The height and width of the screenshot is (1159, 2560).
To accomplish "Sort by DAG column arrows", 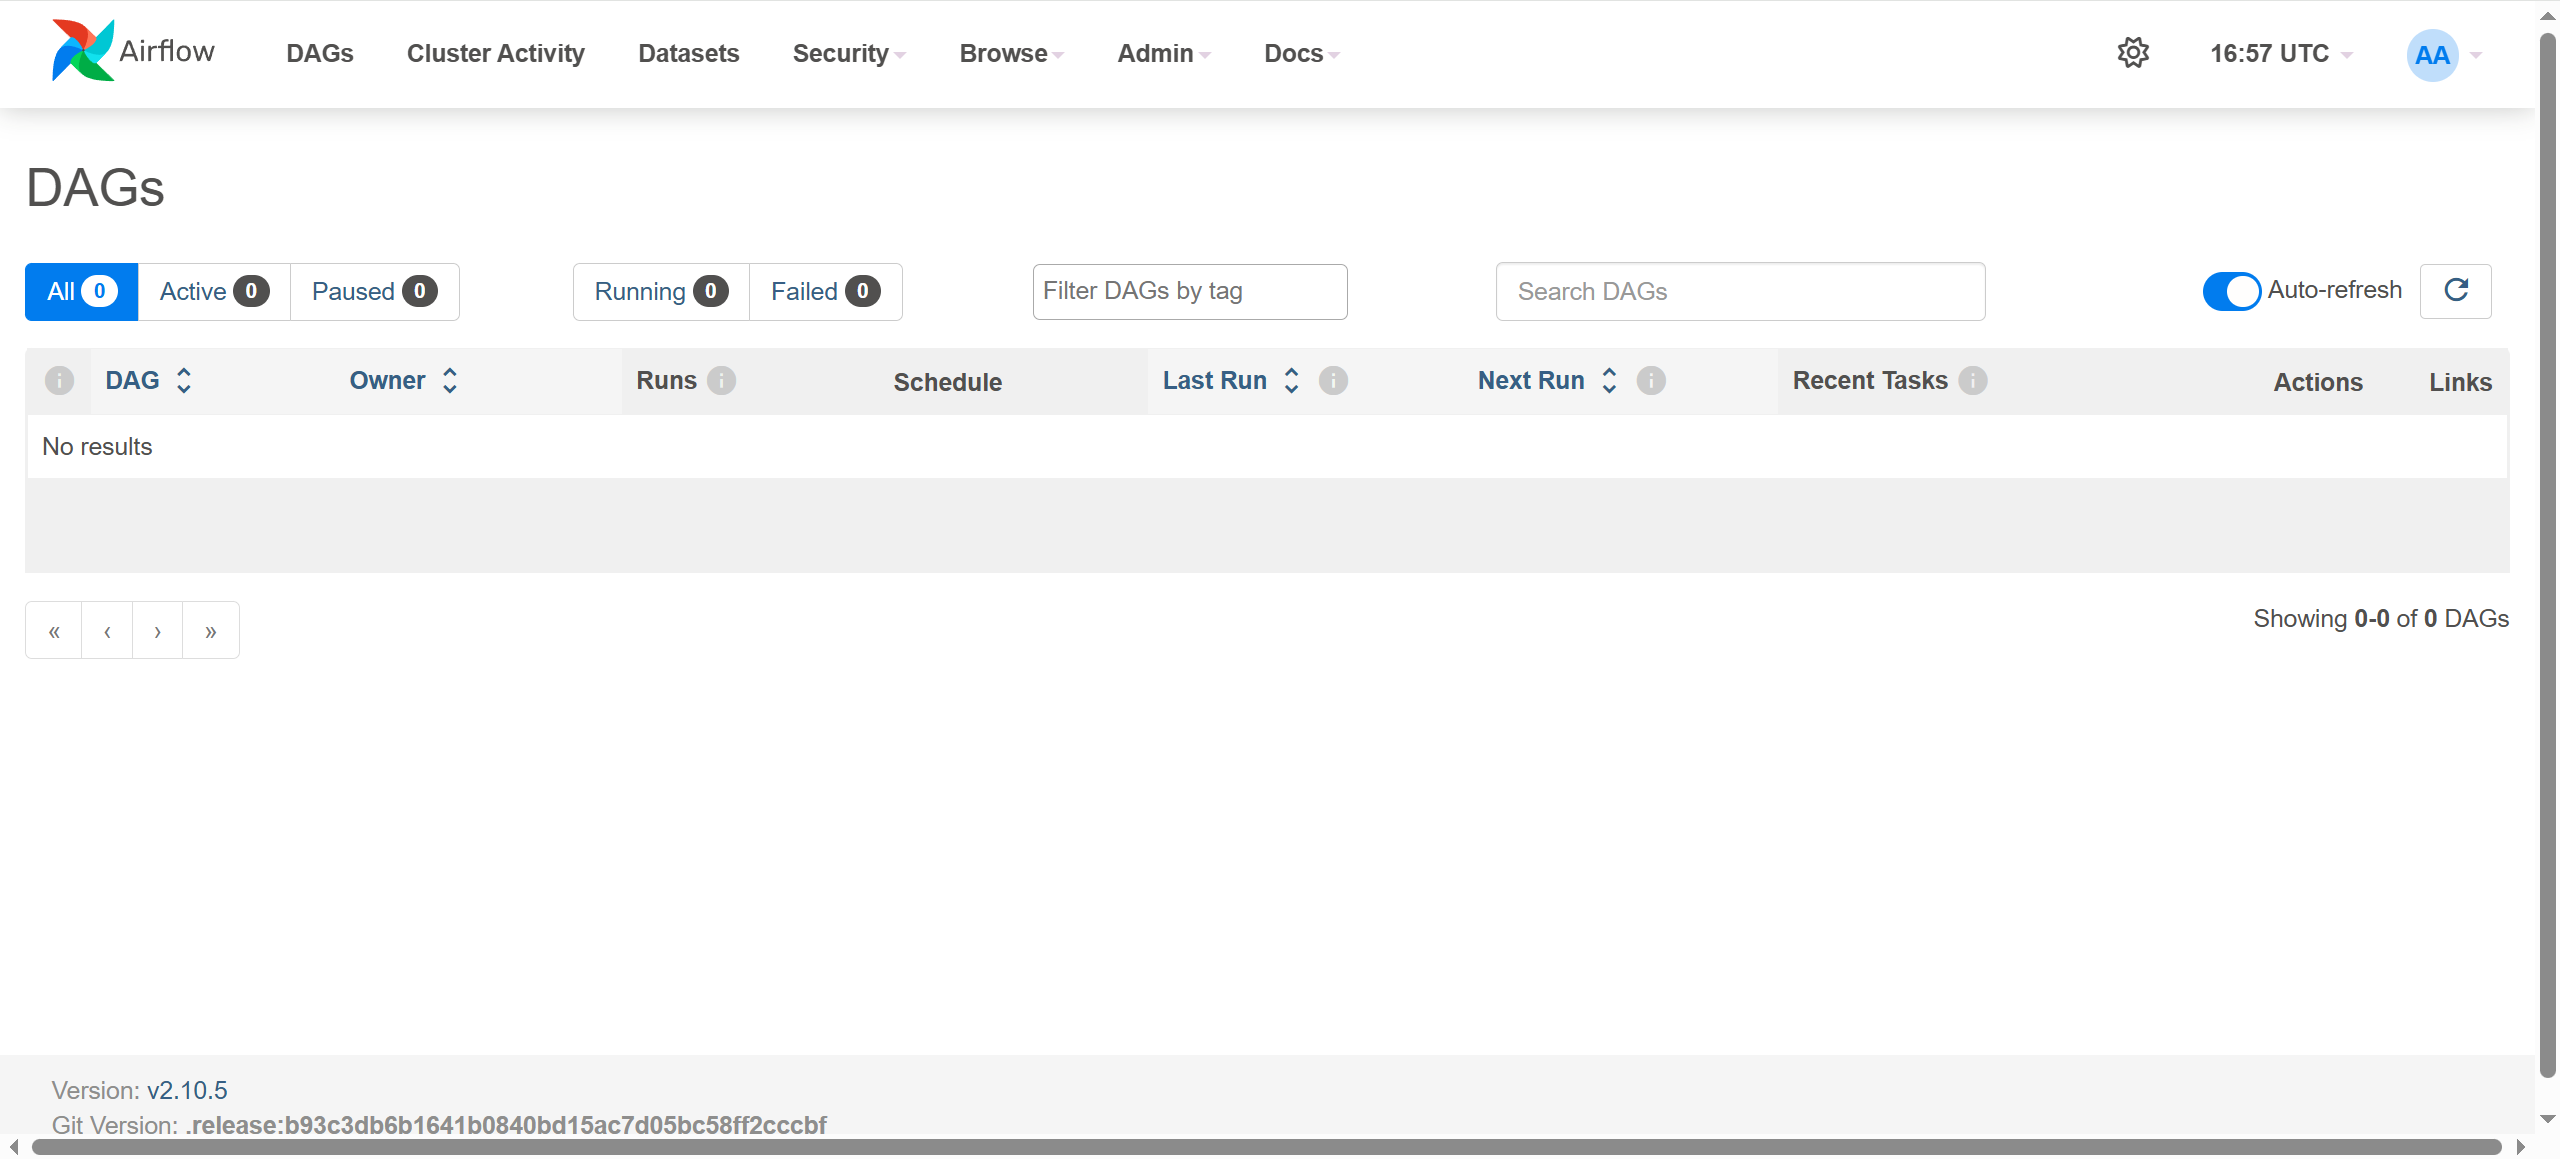I will coord(184,381).
